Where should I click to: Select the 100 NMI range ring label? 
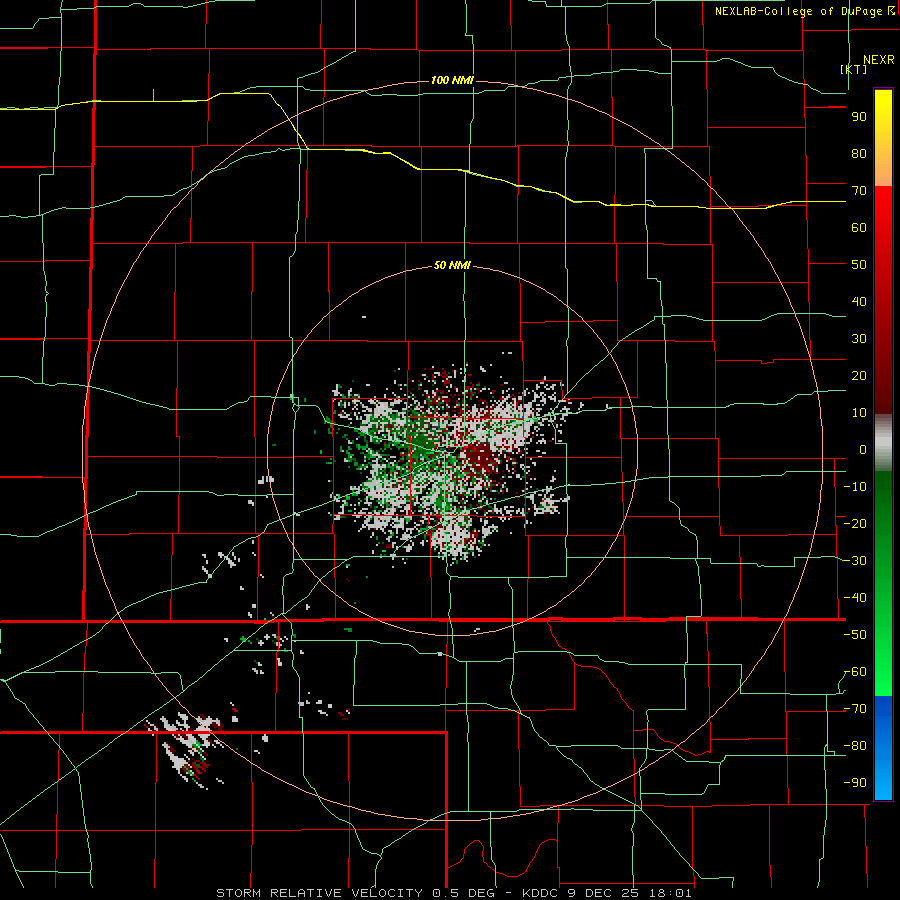click(x=452, y=80)
